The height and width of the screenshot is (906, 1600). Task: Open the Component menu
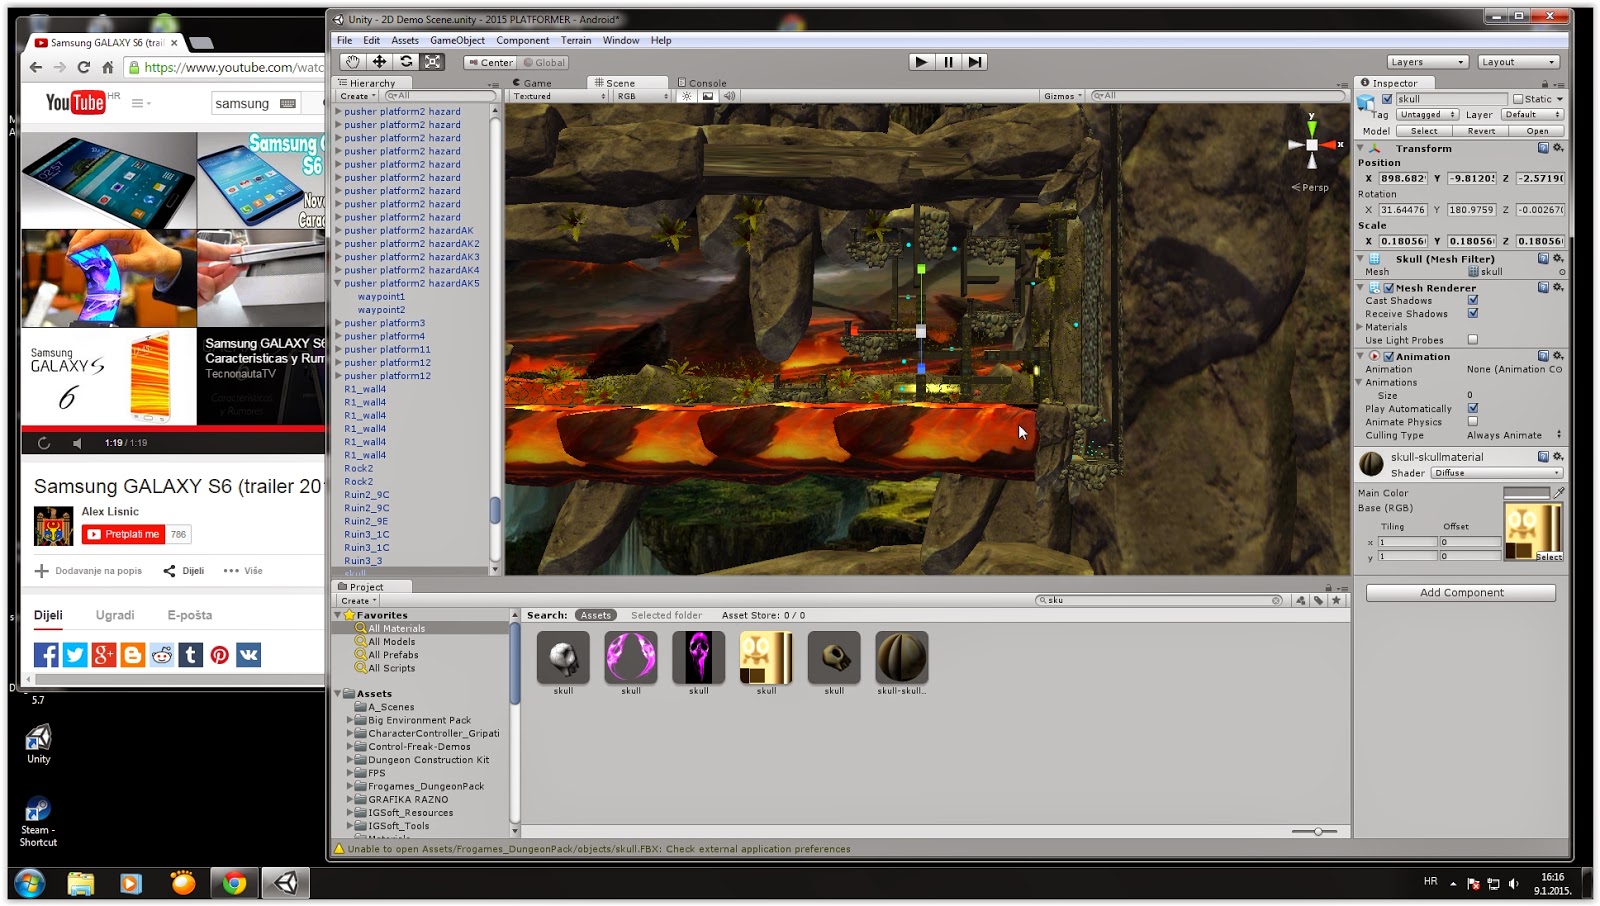point(523,41)
